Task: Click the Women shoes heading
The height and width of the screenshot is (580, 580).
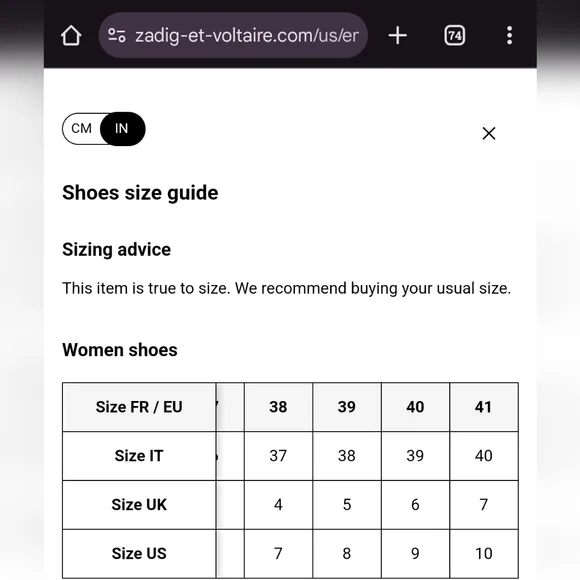Action: pyautogui.click(x=120, y=350)
